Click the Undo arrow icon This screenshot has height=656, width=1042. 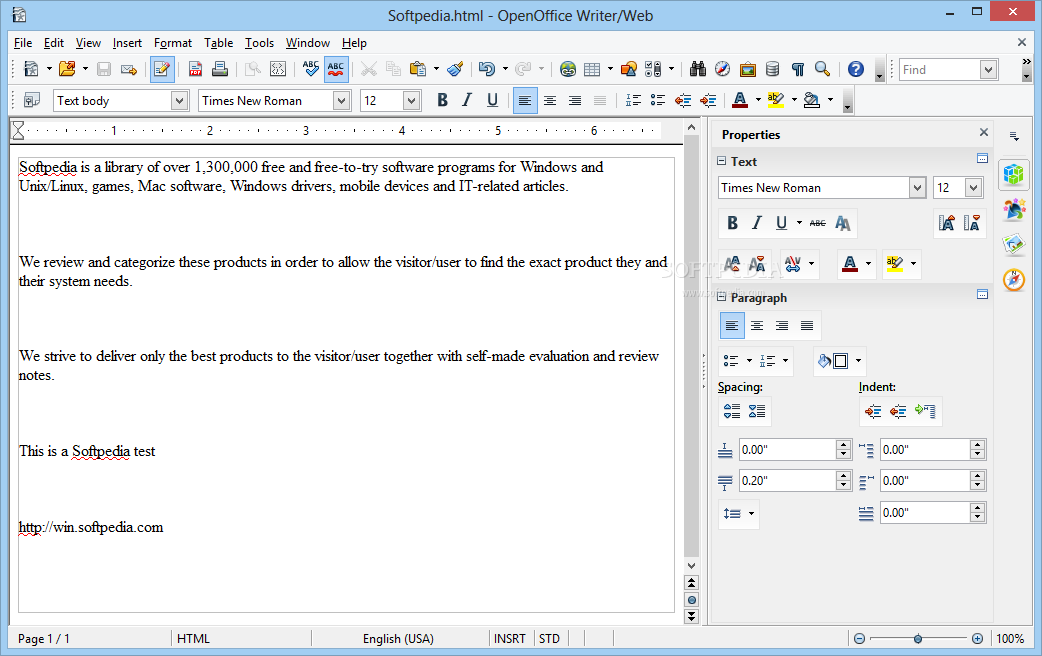(x=486, y=69)
